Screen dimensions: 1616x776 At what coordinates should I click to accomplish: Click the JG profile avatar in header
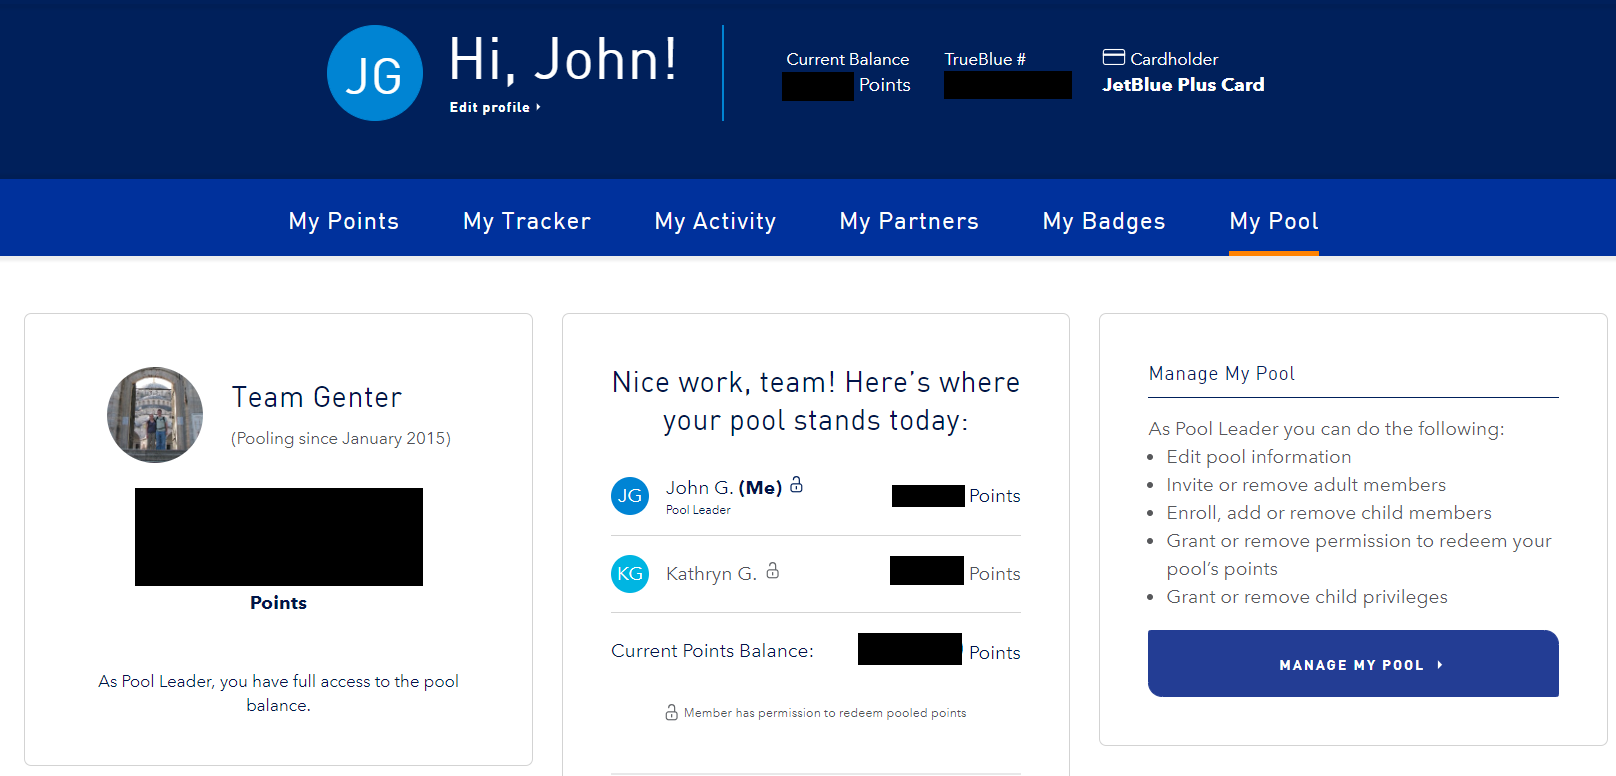tap(375, 73)
